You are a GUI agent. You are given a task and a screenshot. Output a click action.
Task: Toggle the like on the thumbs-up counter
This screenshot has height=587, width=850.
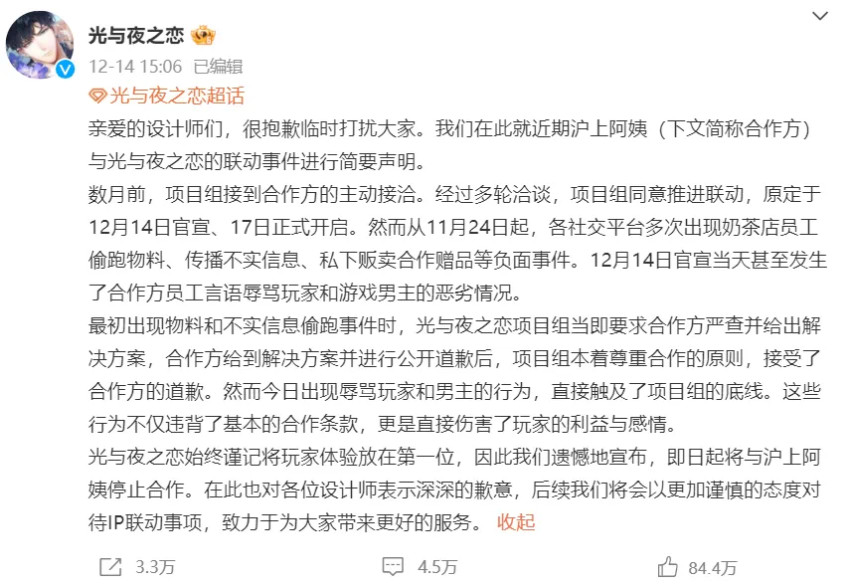711,566
